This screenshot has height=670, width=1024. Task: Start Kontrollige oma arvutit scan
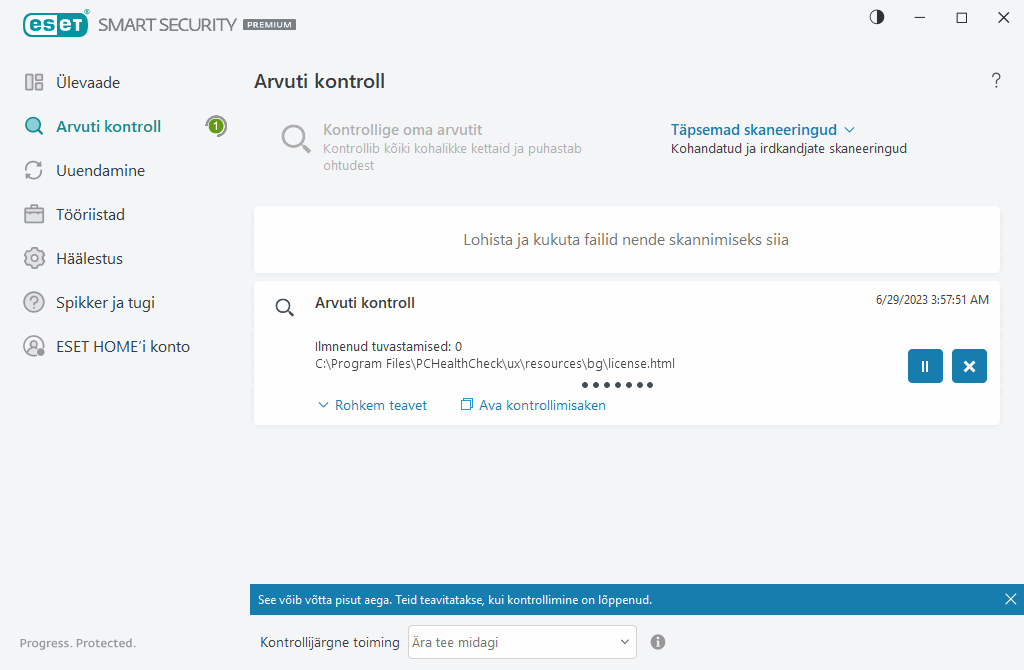(402, 130)
